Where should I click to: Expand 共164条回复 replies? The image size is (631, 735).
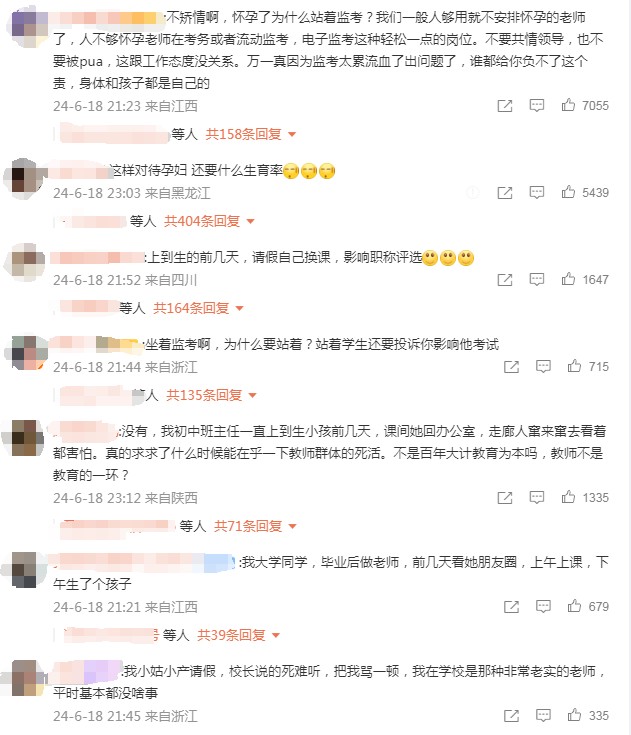point(198,308)
